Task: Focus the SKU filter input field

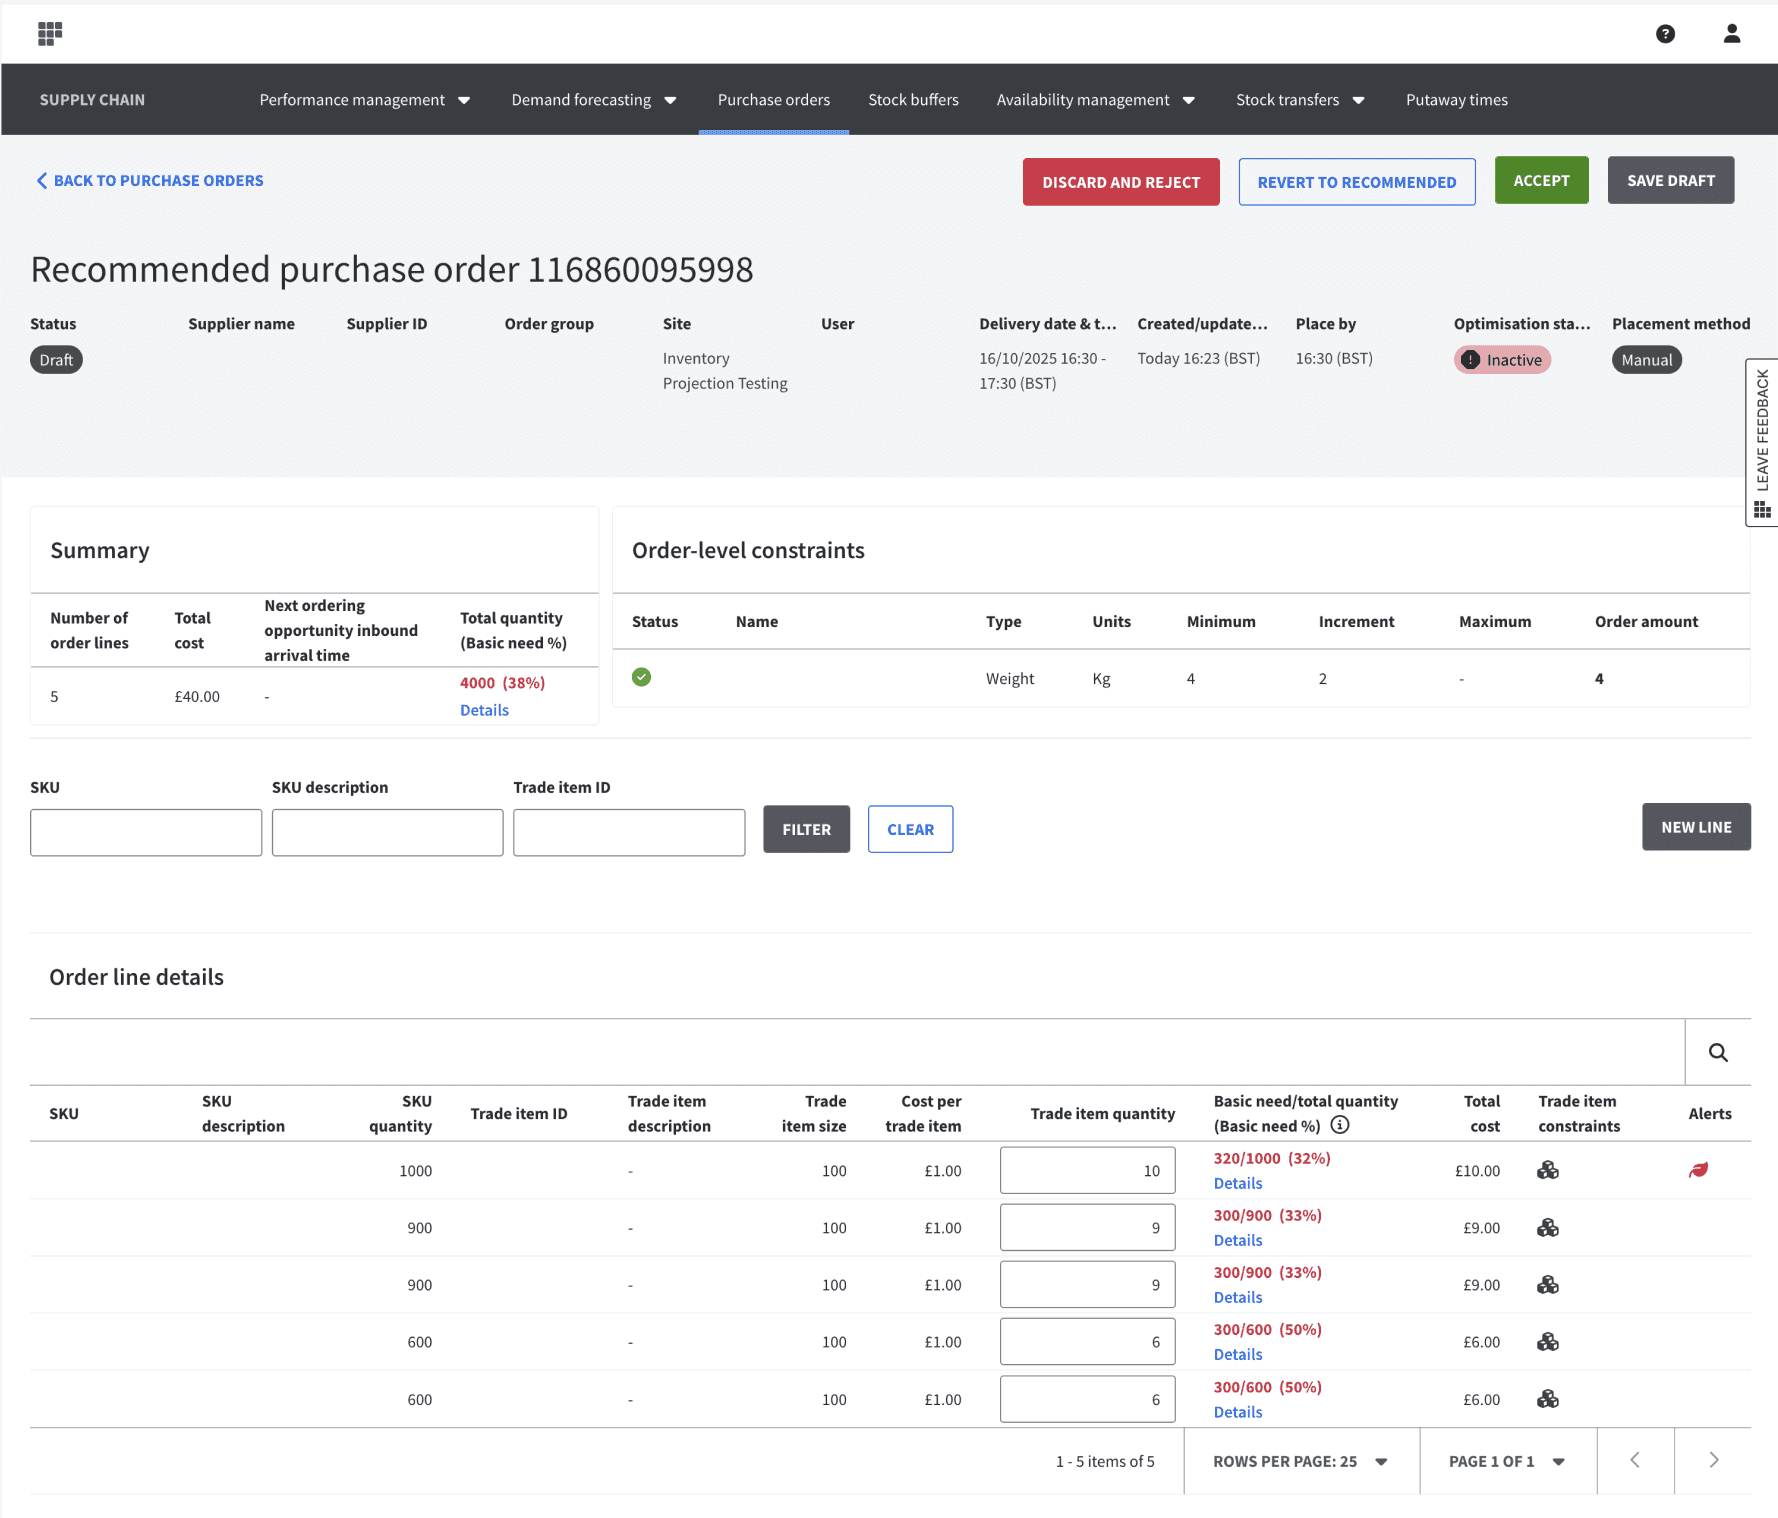Action: 146,832
